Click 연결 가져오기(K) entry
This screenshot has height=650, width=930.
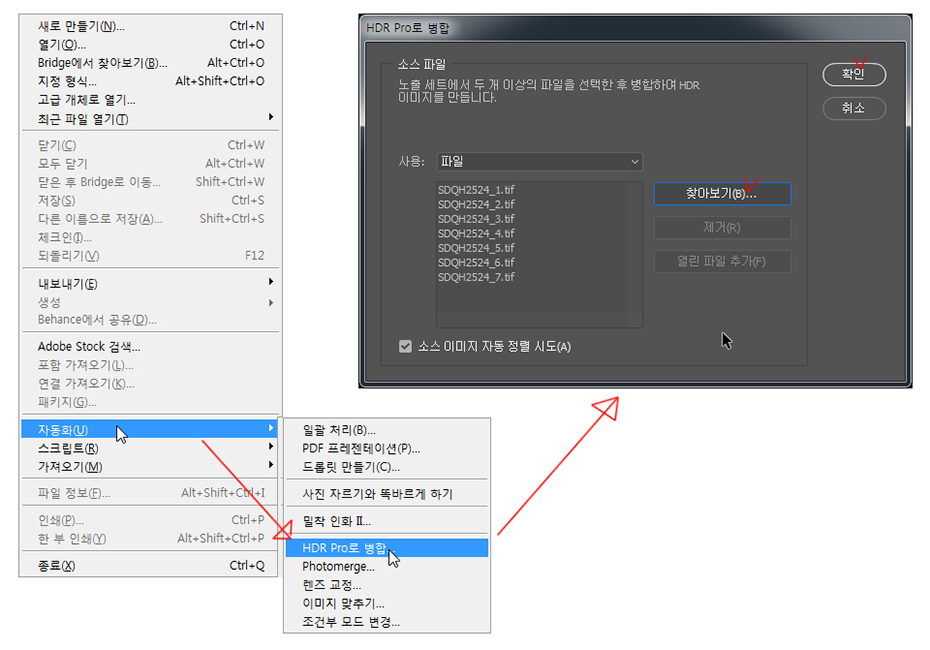[x=151, y=384]
